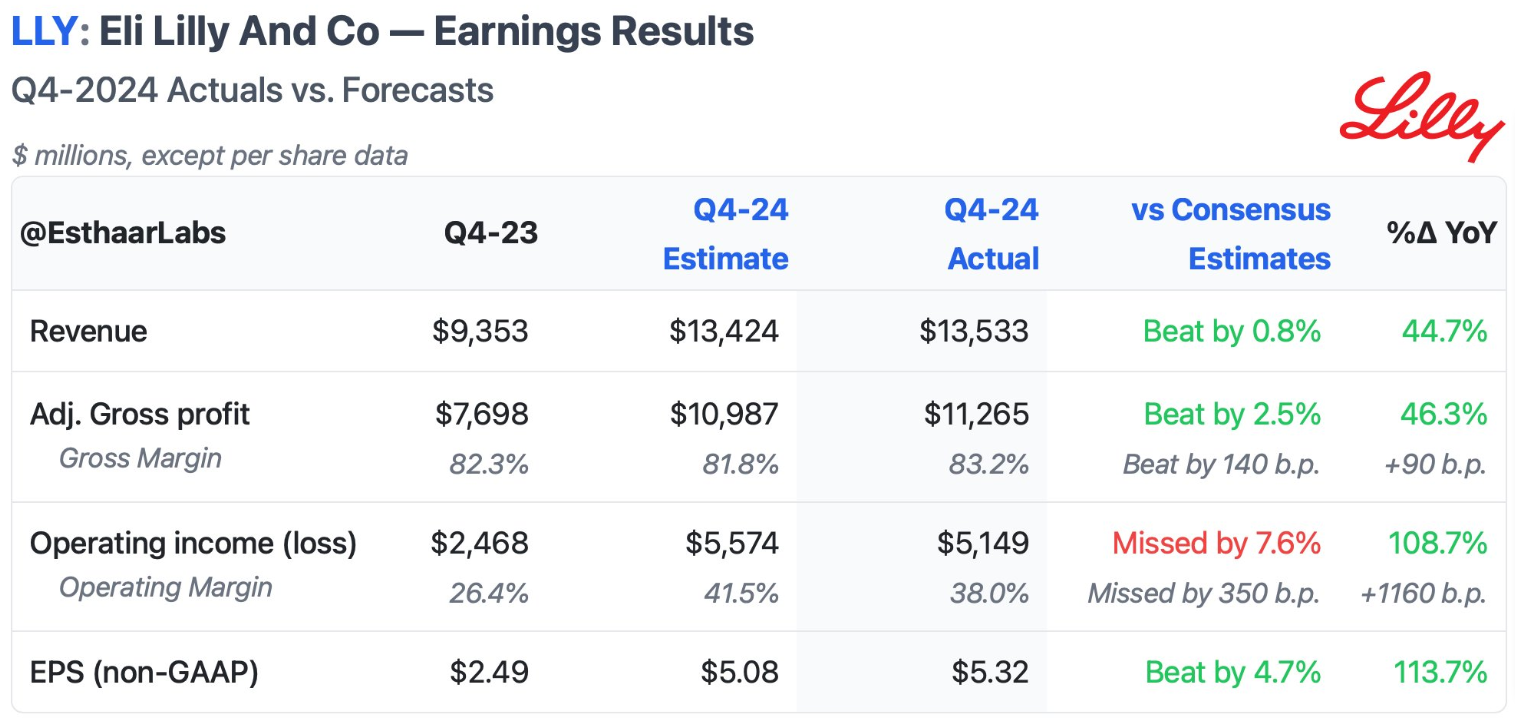Select the Q4-23 column header

pyautogui.click(x=491, y=234)
